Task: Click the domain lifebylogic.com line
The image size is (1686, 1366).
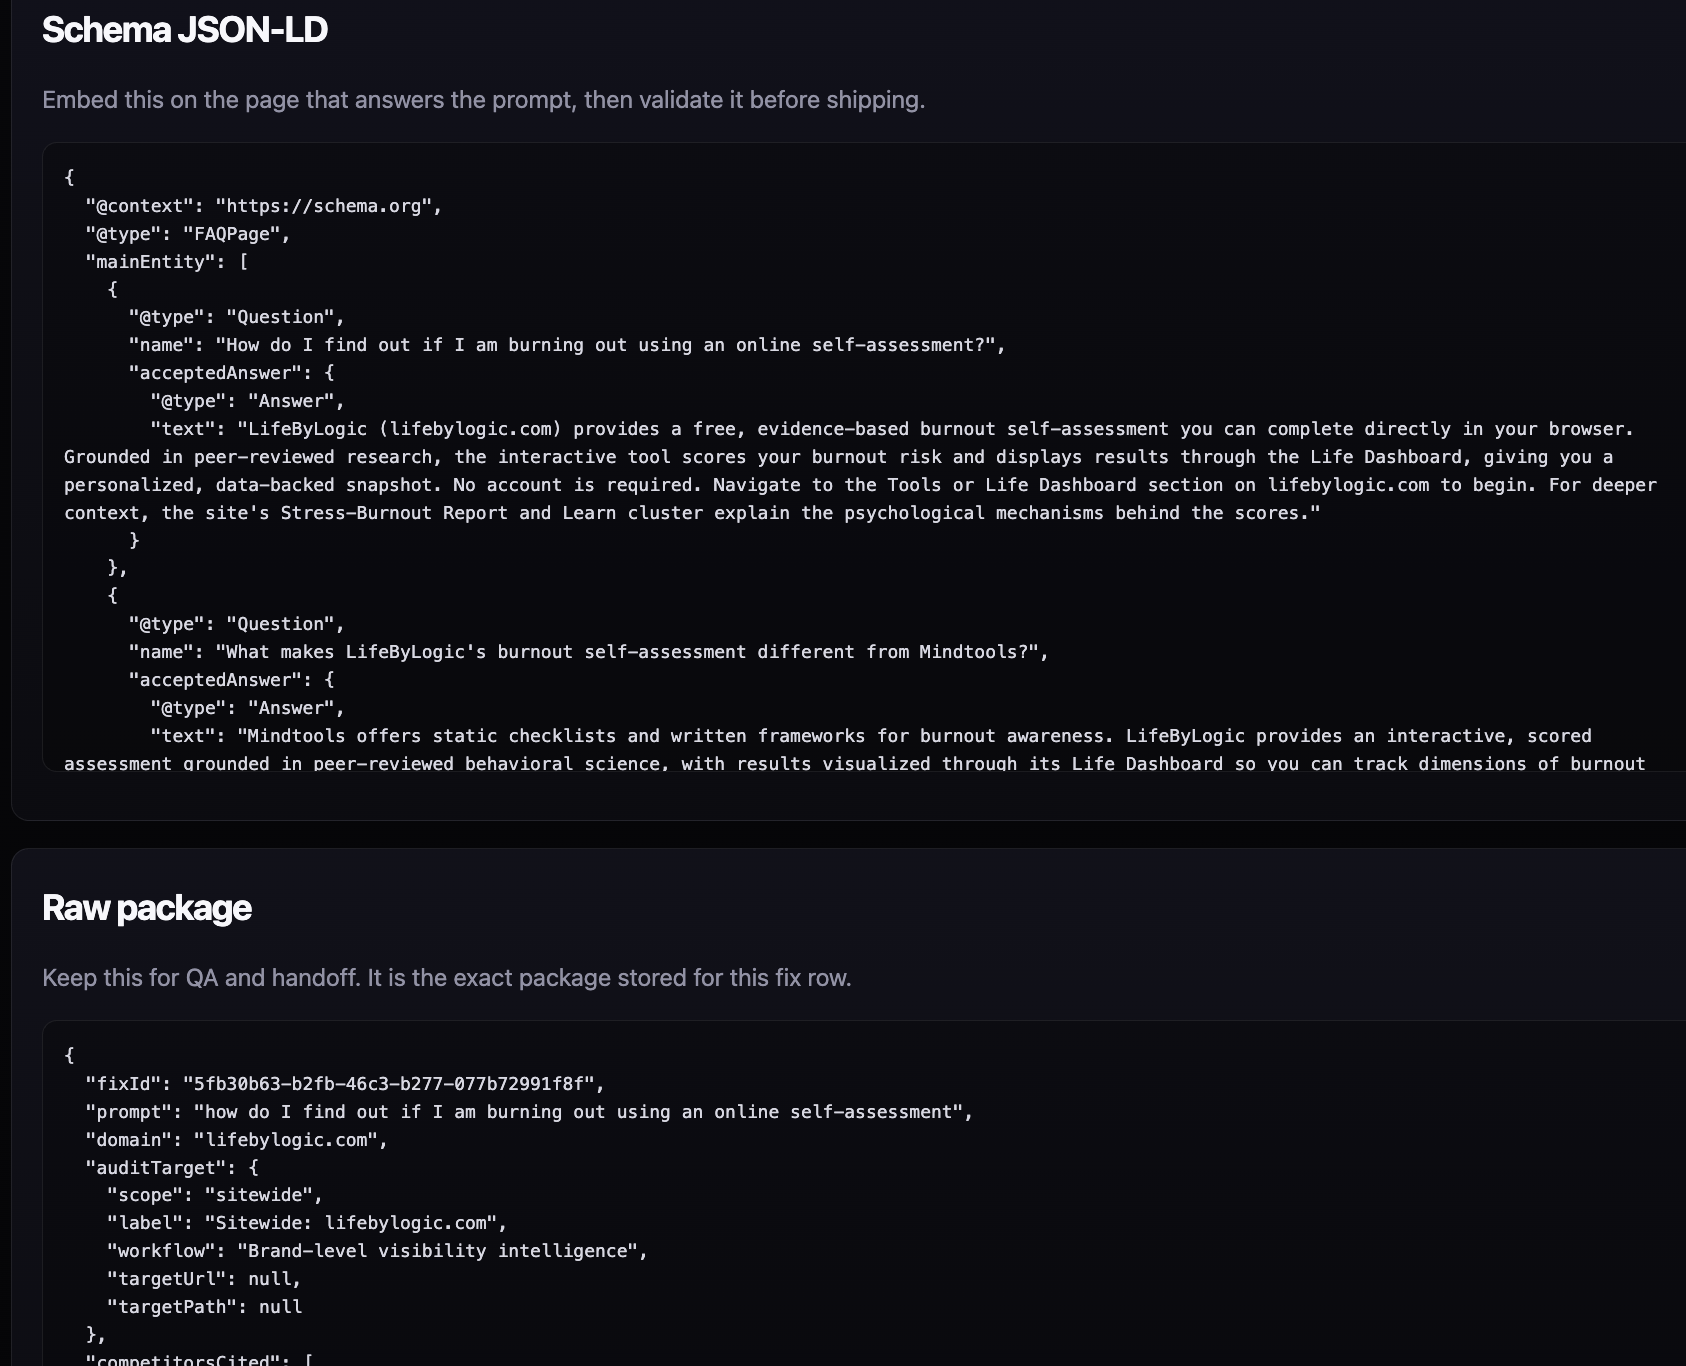Action: click(x=236, y=1140)
